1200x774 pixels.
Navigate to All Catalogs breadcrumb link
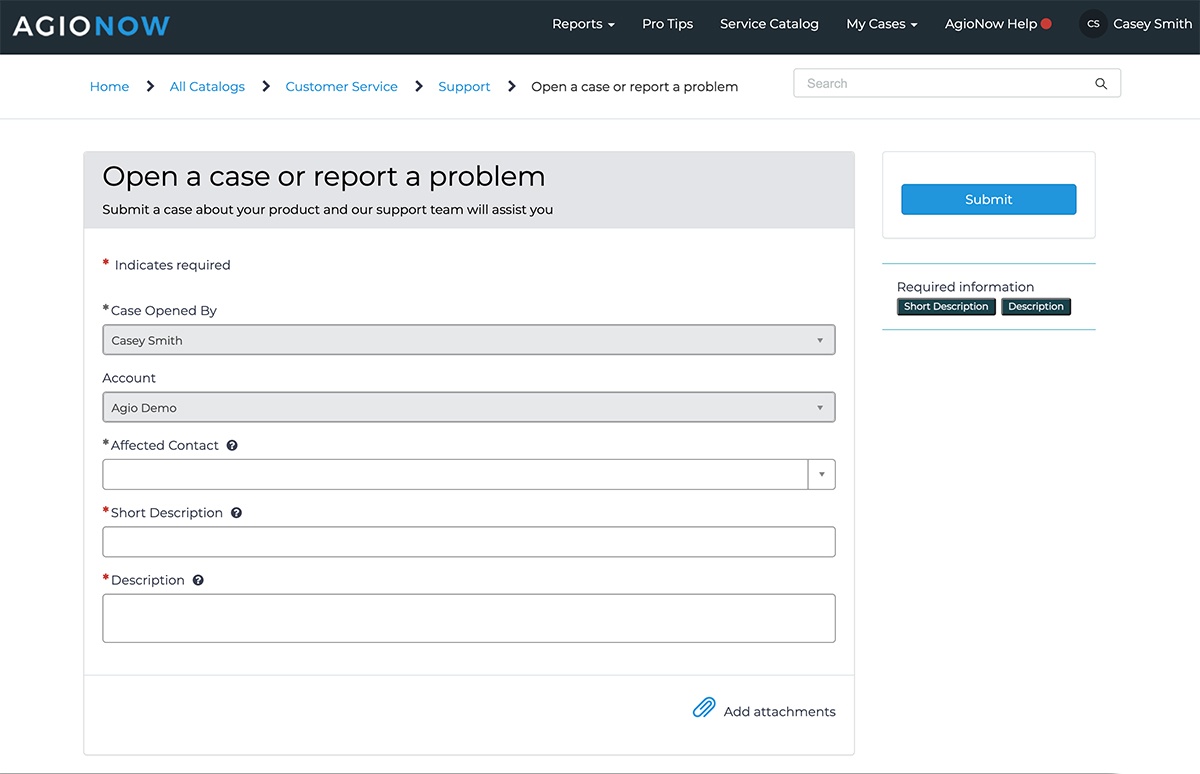pyautogui.click(x=207, y=87)
